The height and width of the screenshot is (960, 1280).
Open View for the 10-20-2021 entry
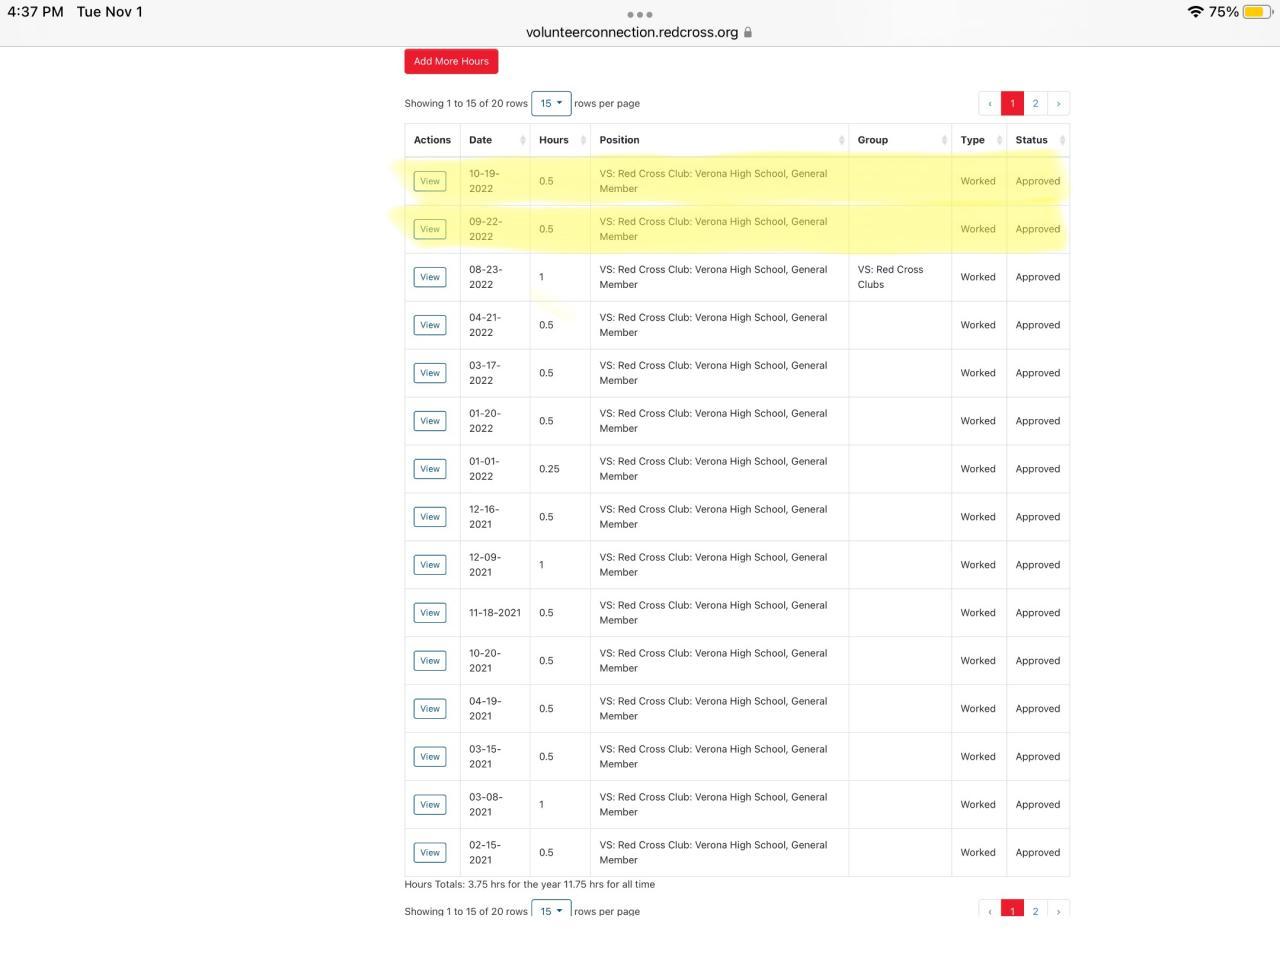pos(430,661)
